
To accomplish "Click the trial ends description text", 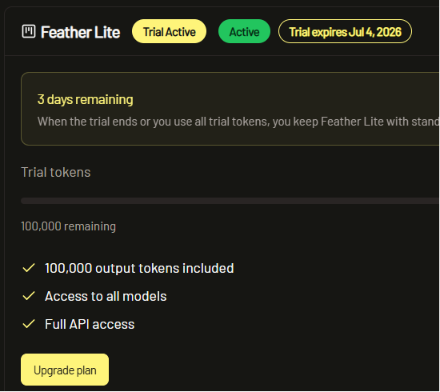I will [238, 122].
